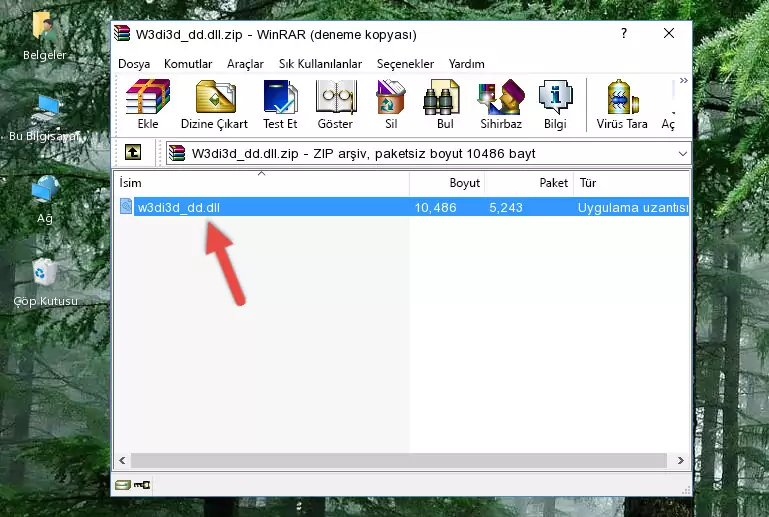Select the w3di3d_dd.dll file name
Screen dimensions: 769x517
[179, 207]
